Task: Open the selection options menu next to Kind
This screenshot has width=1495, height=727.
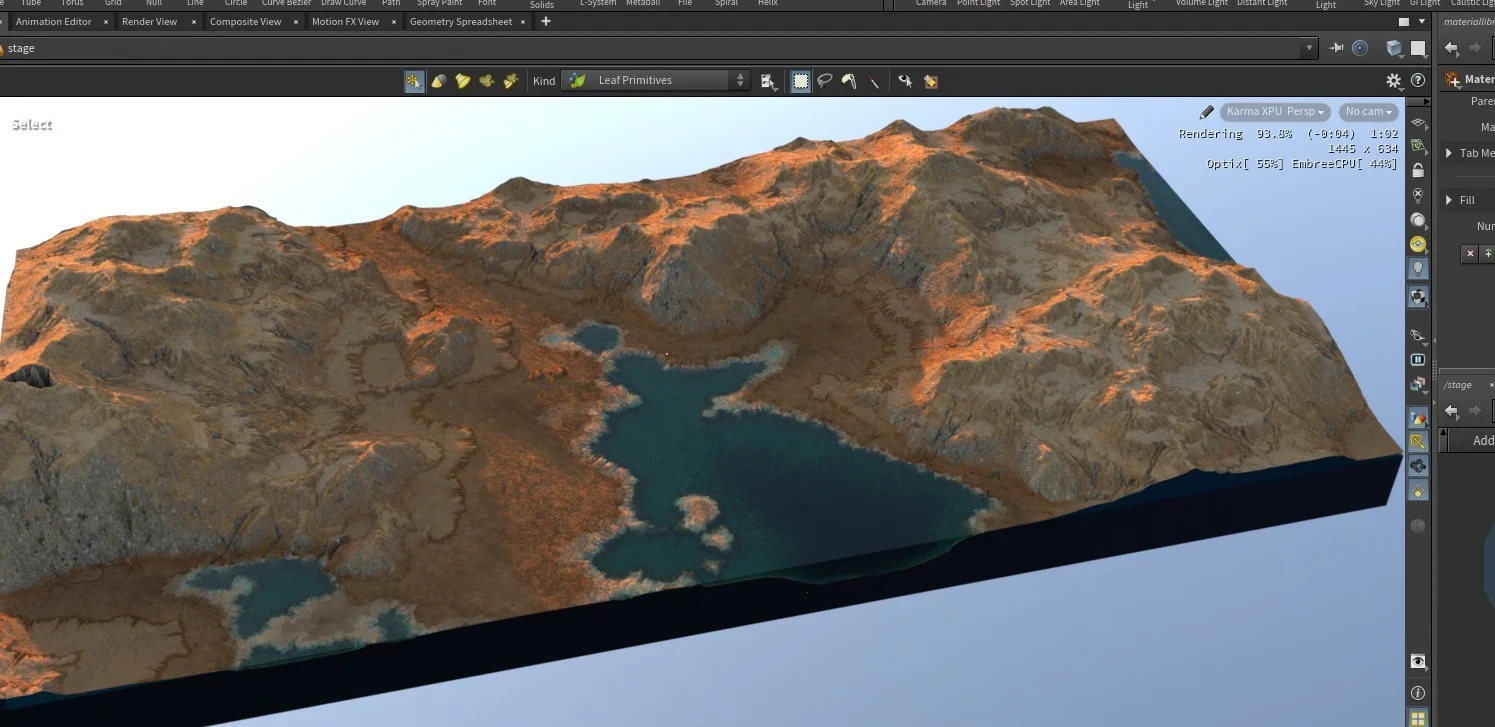Action: pyautogui.click(x=768, y=81)
